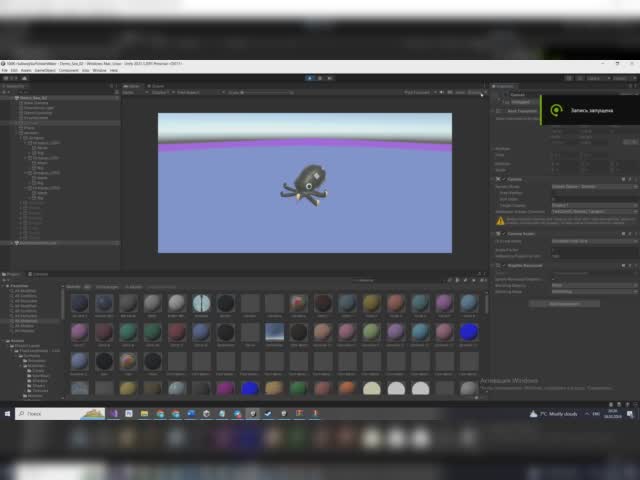
Task: Open the File menu
Action: [x=4, y=71]
